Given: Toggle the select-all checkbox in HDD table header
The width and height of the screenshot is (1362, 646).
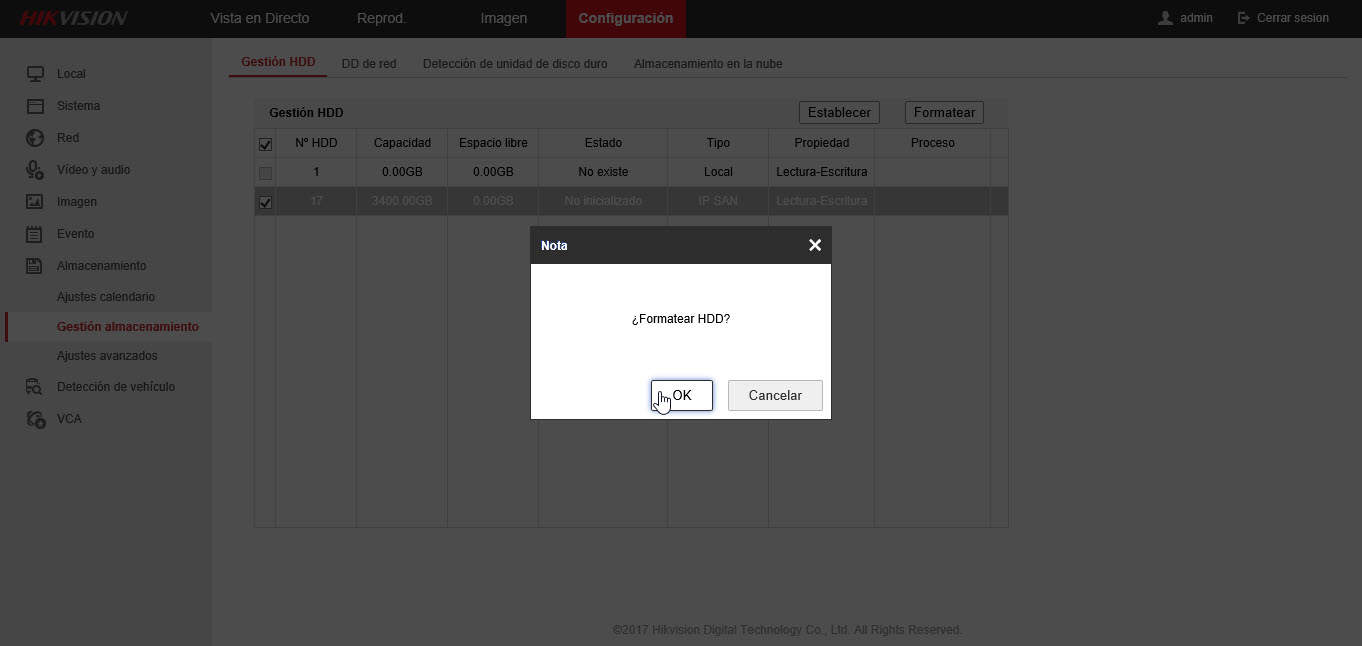Looking at the screenshot, I should [x=265, y=144].
